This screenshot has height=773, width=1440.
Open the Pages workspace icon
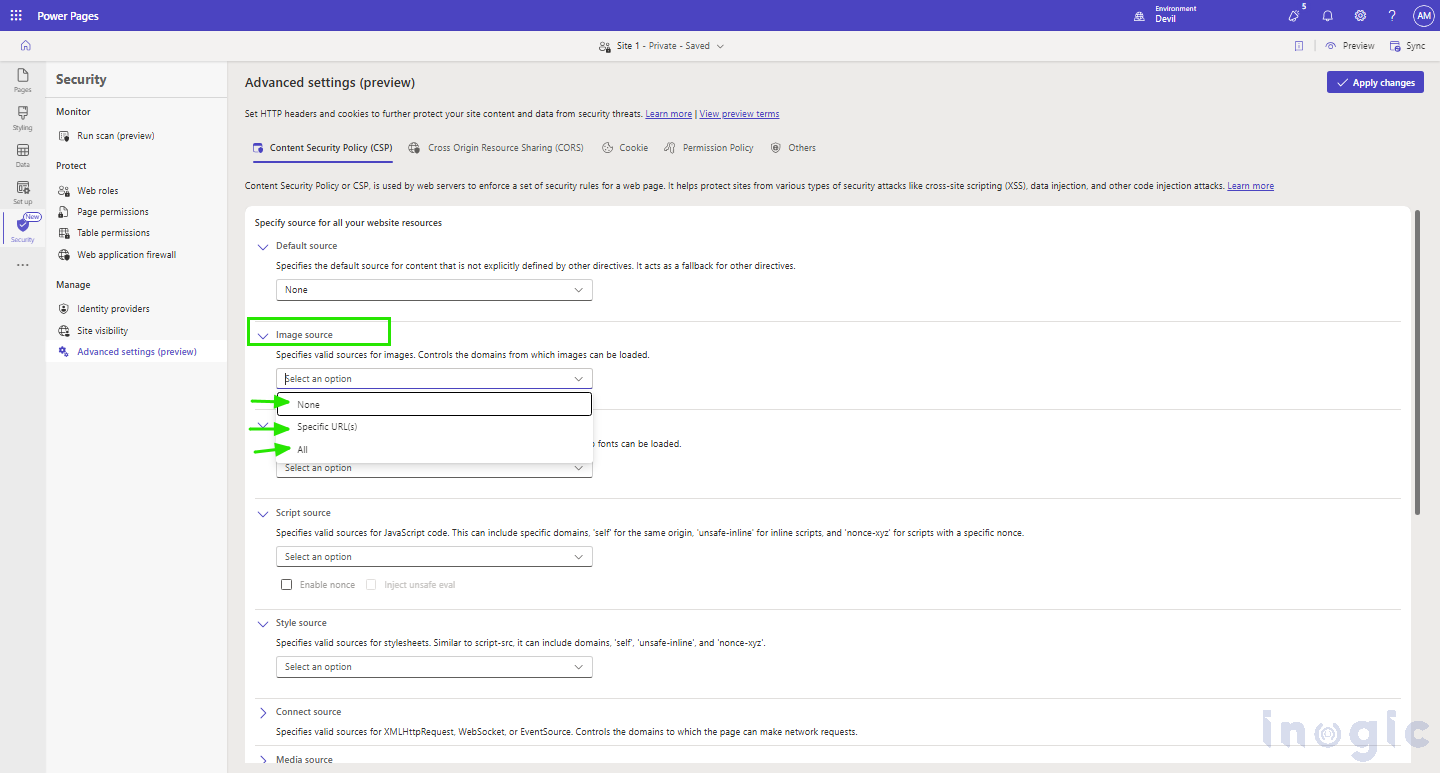[22, 81]
